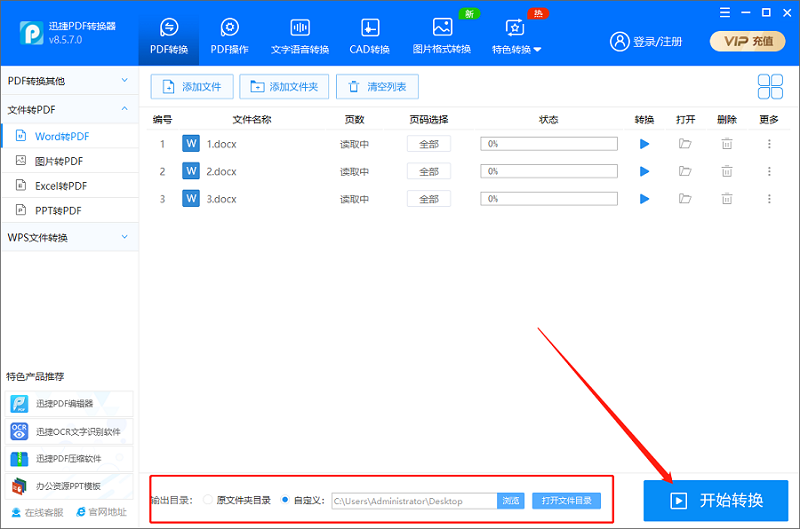Click the 文件名称 column header

coord(252,119)
